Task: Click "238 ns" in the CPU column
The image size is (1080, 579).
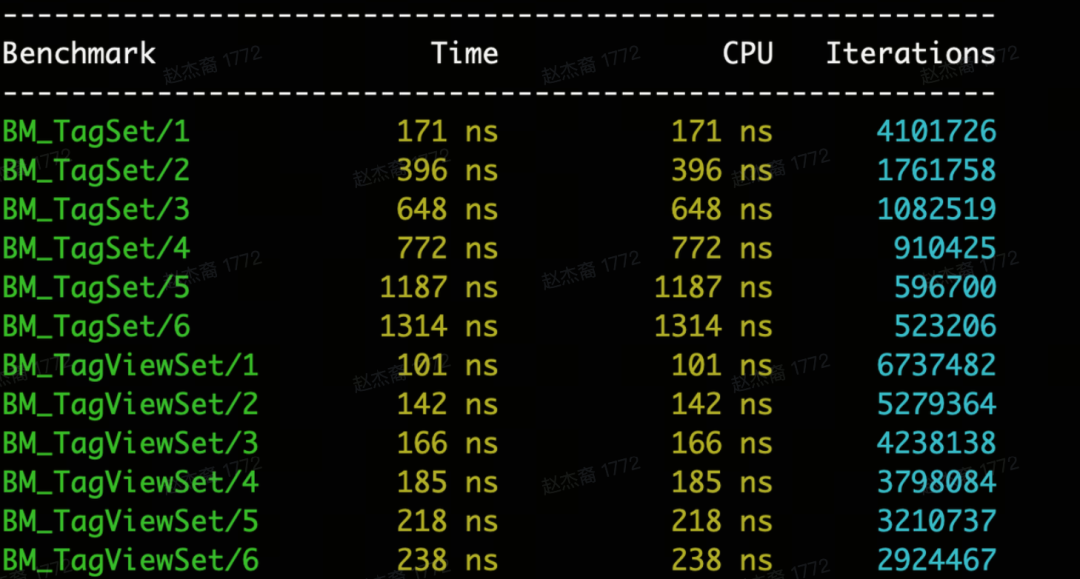Action: tap(722, 560)
